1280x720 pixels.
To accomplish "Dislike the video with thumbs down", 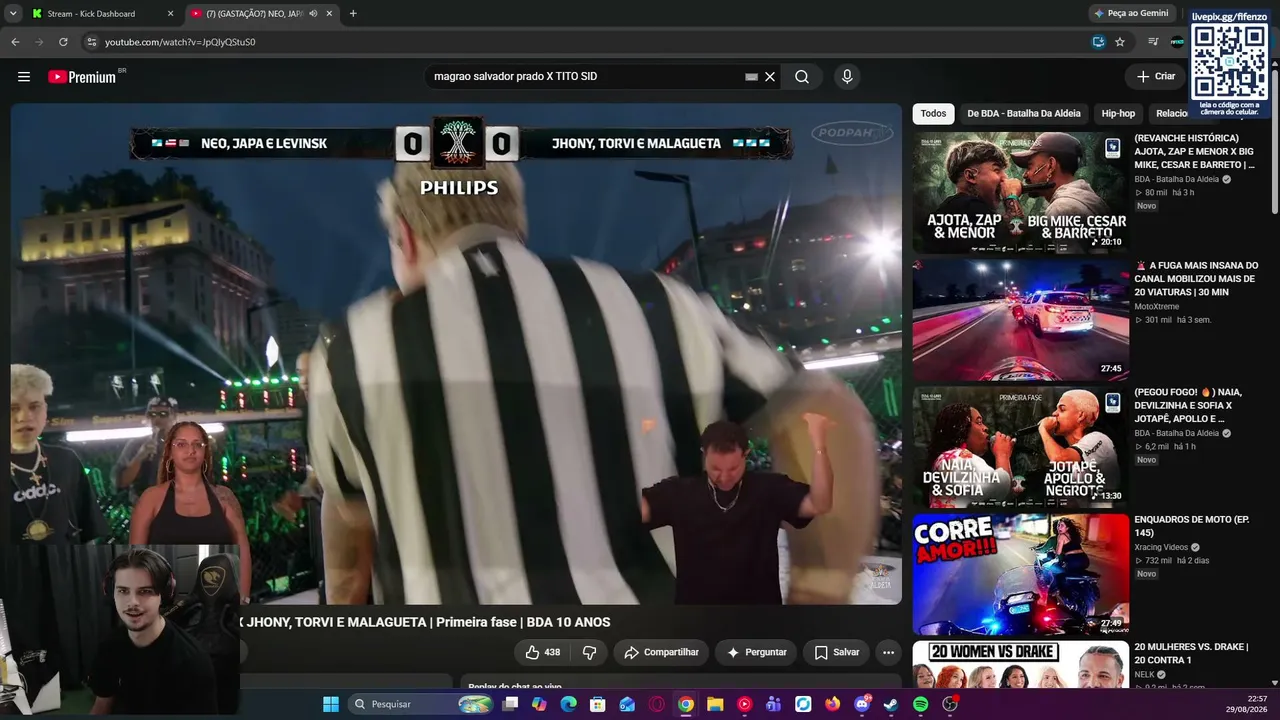I will click(x=590, y=652).
